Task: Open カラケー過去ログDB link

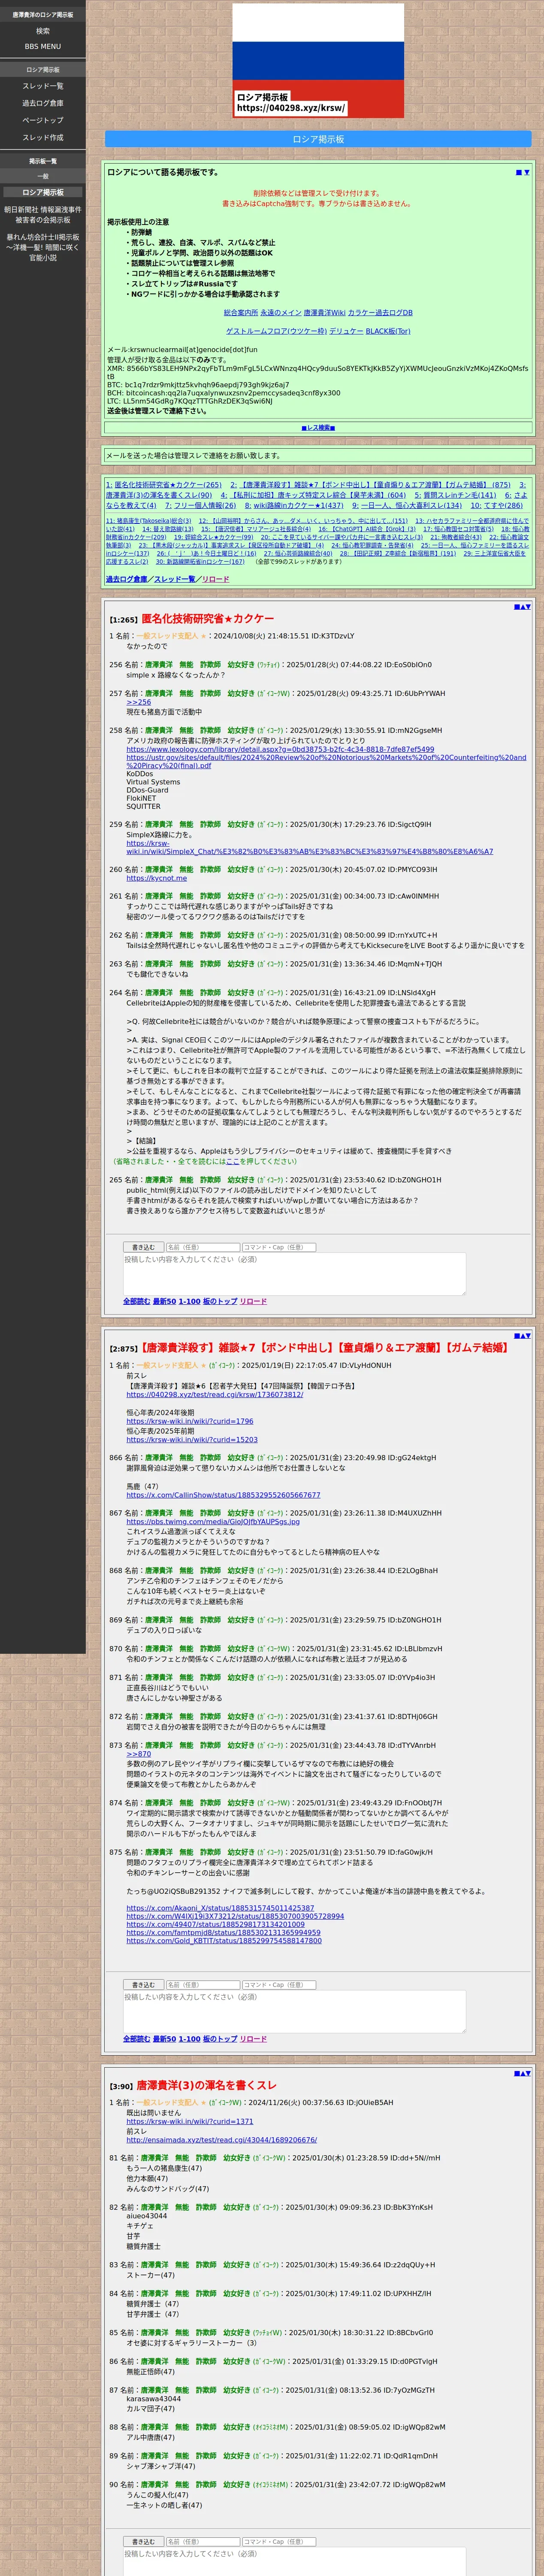Action: pos(380,312)
